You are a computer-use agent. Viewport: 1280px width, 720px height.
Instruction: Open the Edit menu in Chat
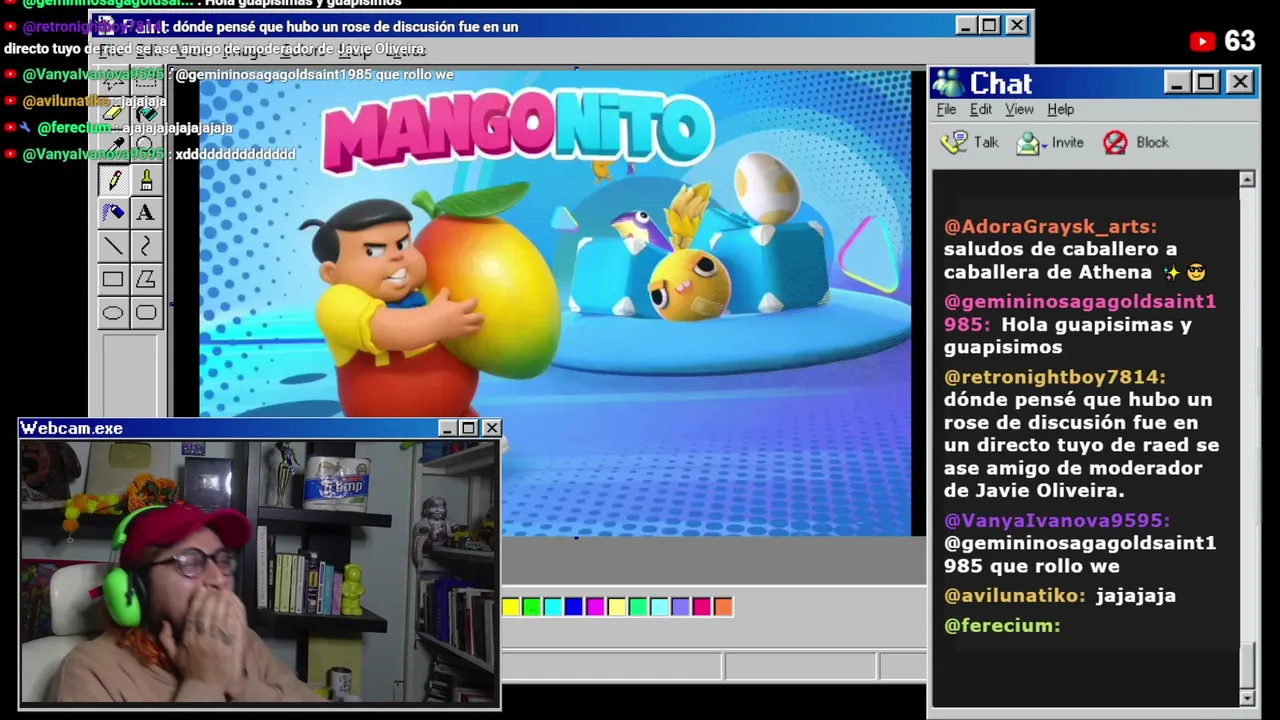coord(981,109)
